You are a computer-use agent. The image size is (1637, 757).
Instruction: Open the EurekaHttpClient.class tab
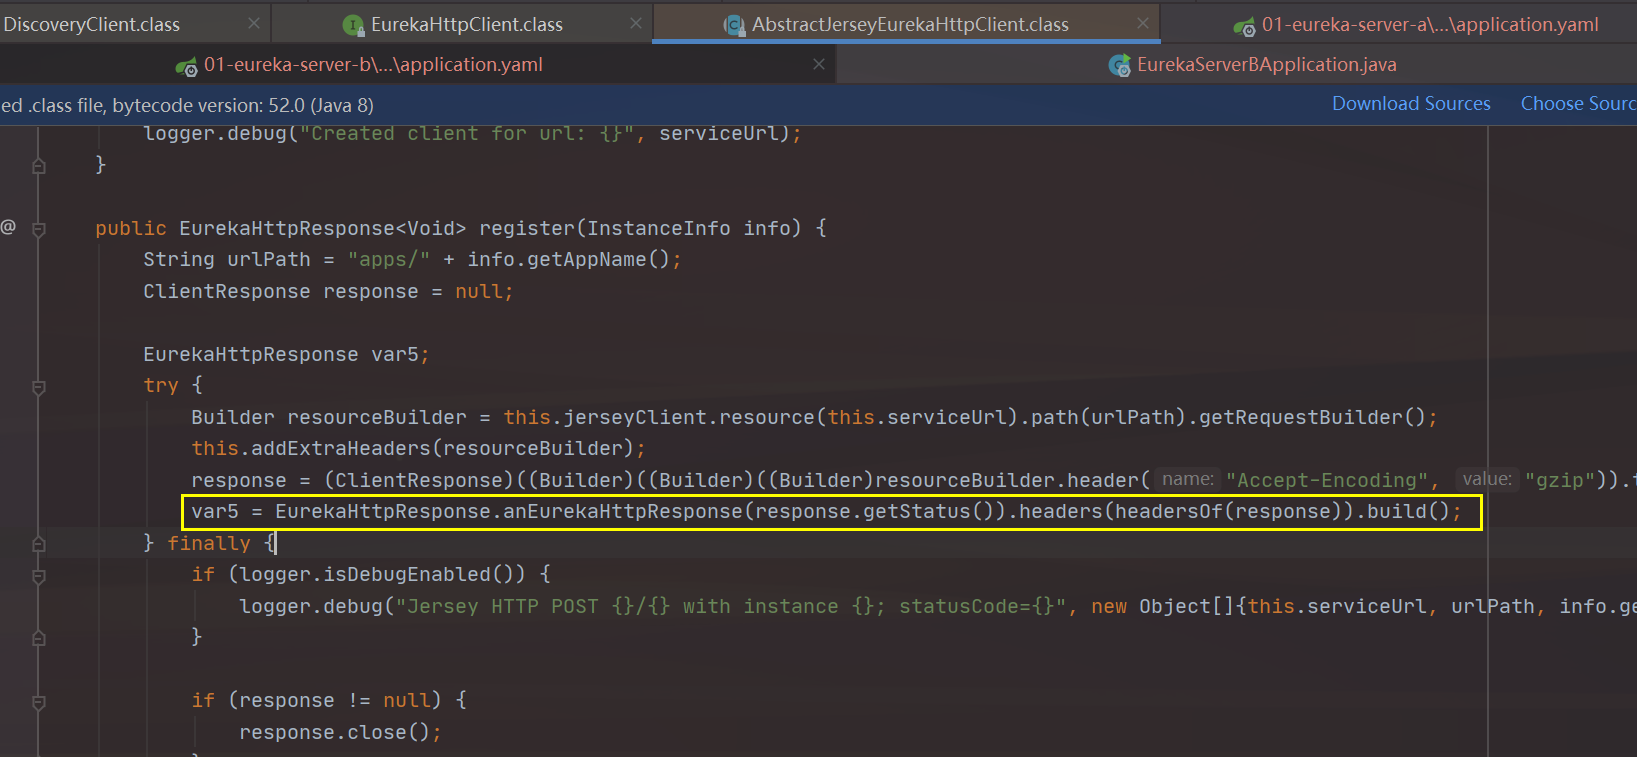466,24
